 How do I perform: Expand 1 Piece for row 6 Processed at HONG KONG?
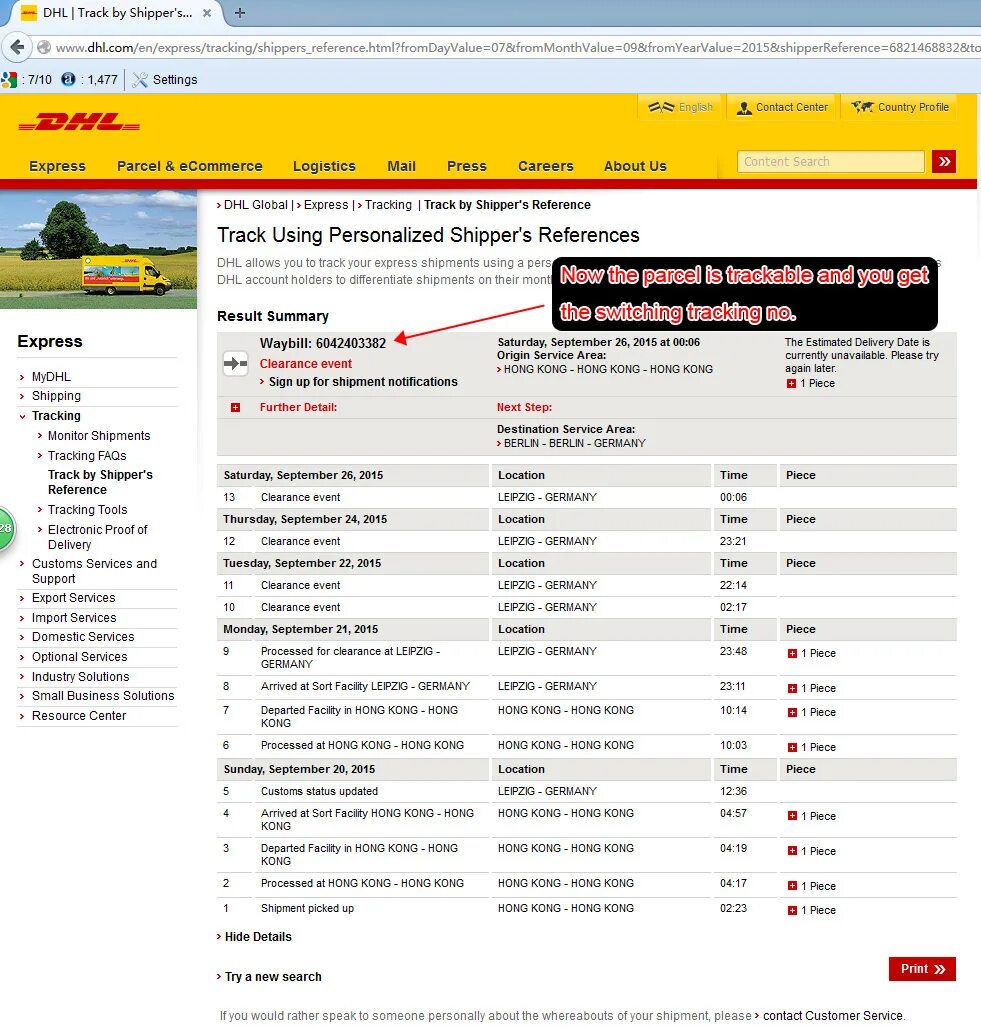(792, 747)
